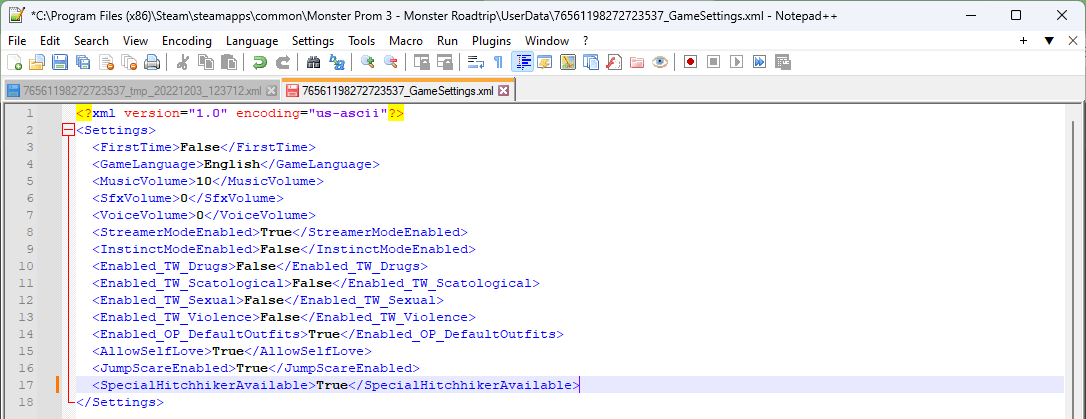Open the document list dropdown arrow
Screen dimensions: 1086x419
pyautogui.click(x=1049, y=41)
